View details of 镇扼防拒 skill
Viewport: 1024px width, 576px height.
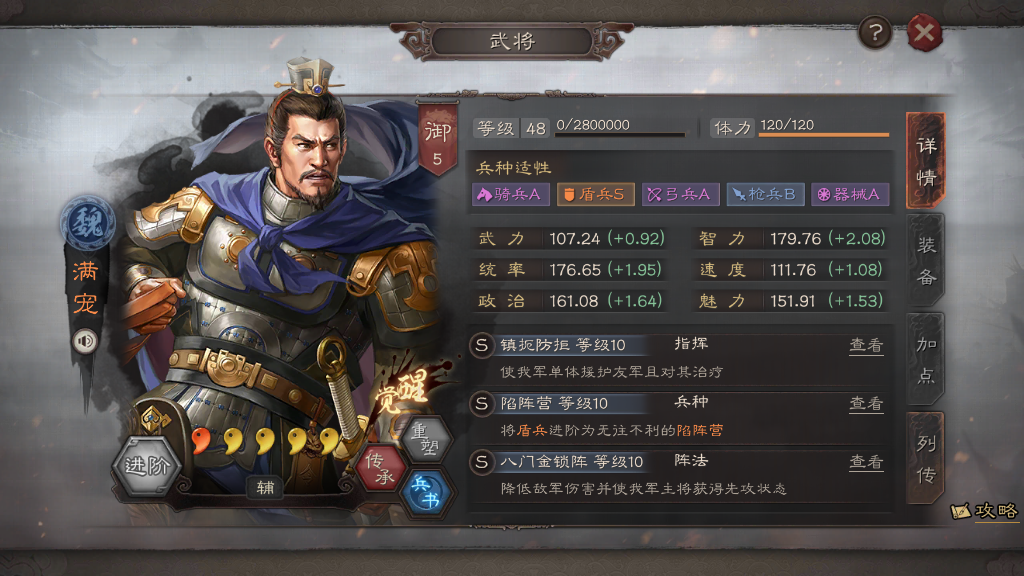pyautogui.click(x=866, y=345)
